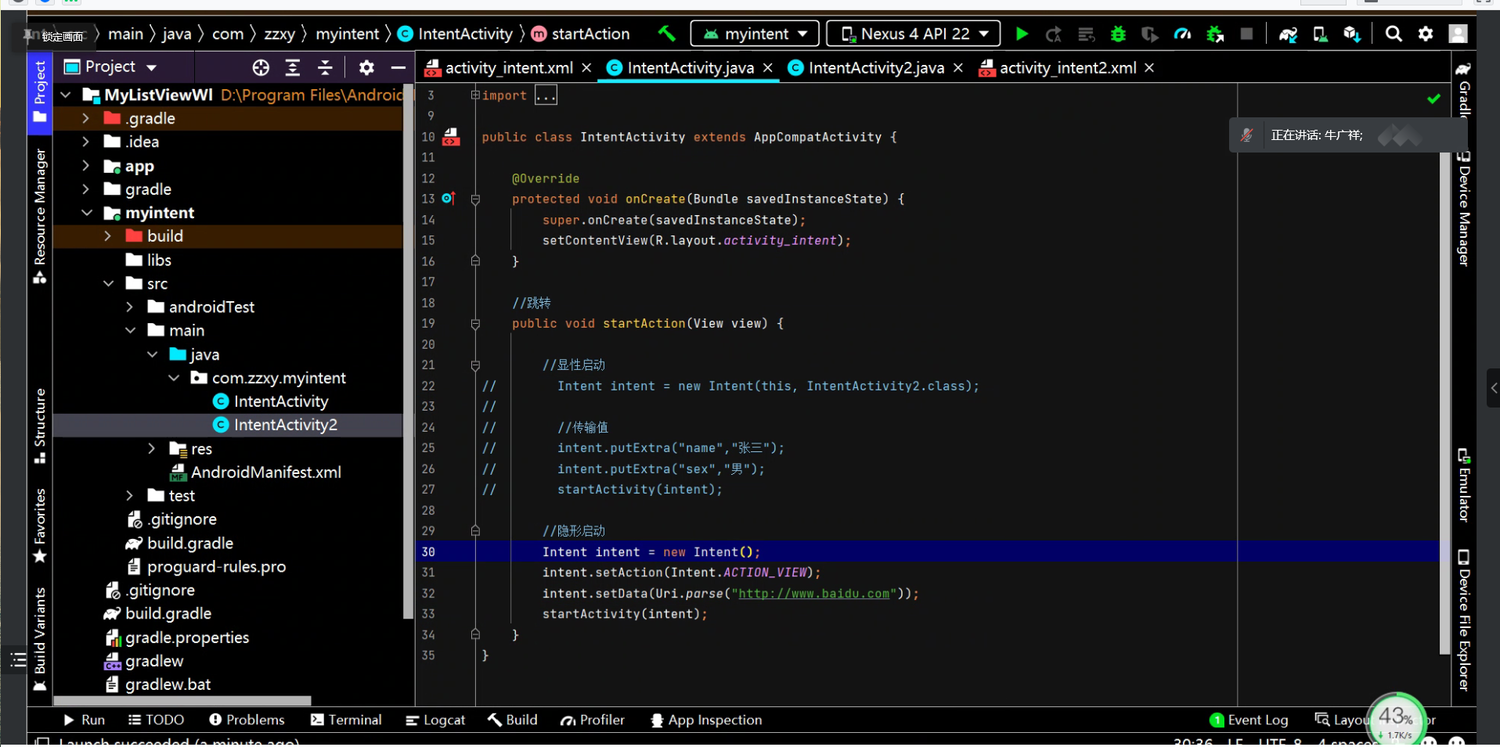The width and height of the screenshot is (1500, 747).
Task: Click Attach Debugger to Android Process icon
Action: coord(1215,34)
